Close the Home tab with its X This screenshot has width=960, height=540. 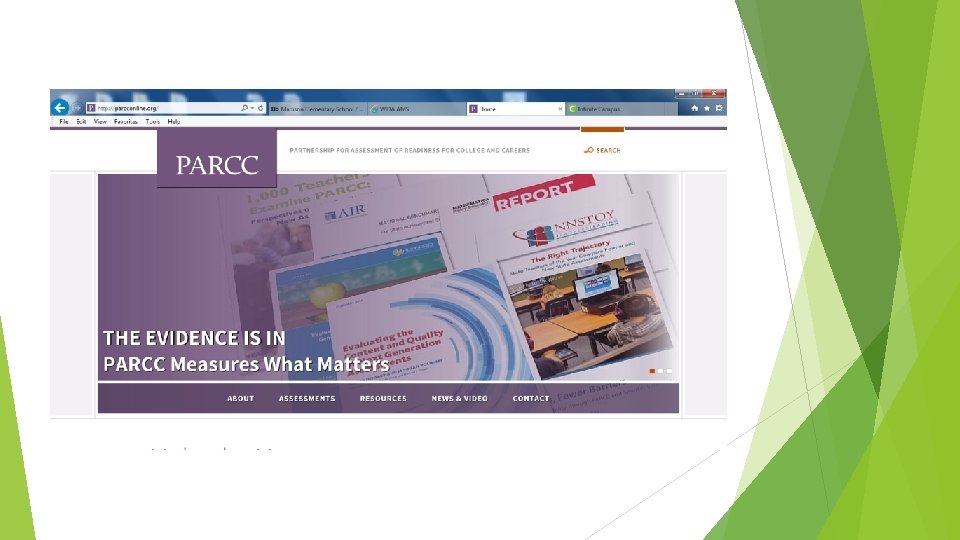coord(560,109)
